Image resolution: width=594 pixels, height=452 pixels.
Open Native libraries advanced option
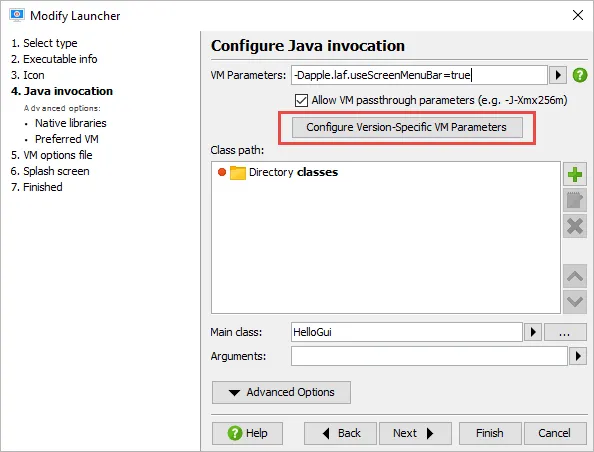[x=70, y=123]
